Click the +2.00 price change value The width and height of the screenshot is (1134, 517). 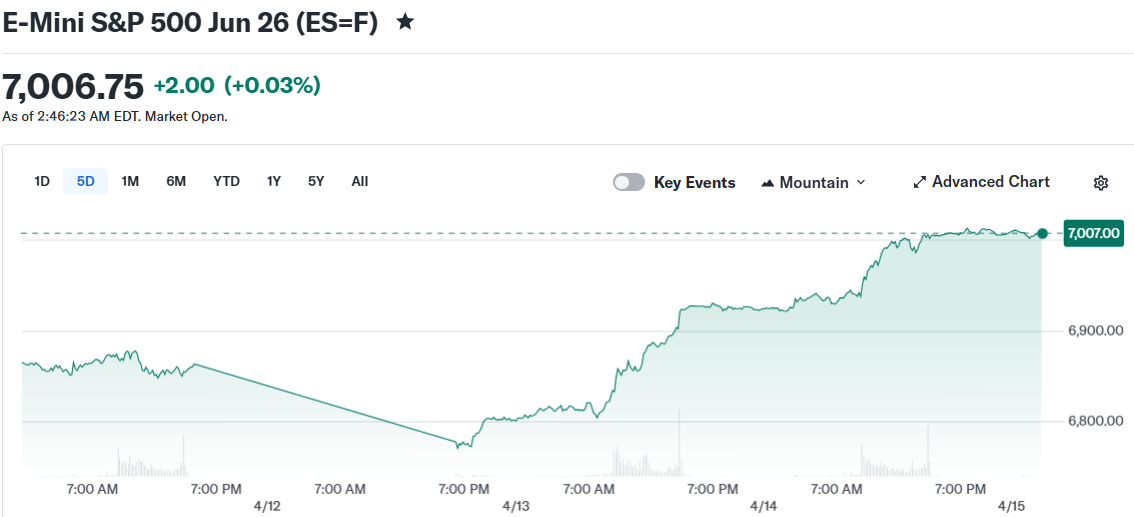pos(184,85)
